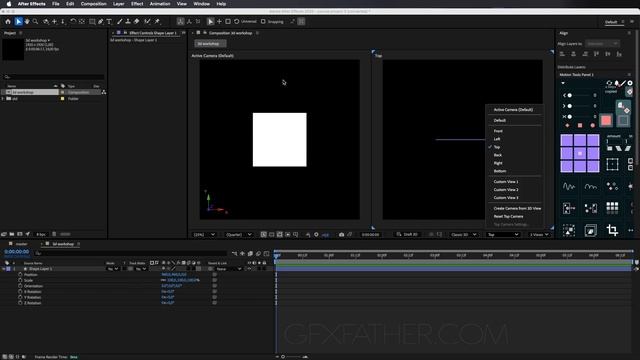Select the Roto Brush tool
The height and width of the screenshot is (360, 640).
point(147,21)
